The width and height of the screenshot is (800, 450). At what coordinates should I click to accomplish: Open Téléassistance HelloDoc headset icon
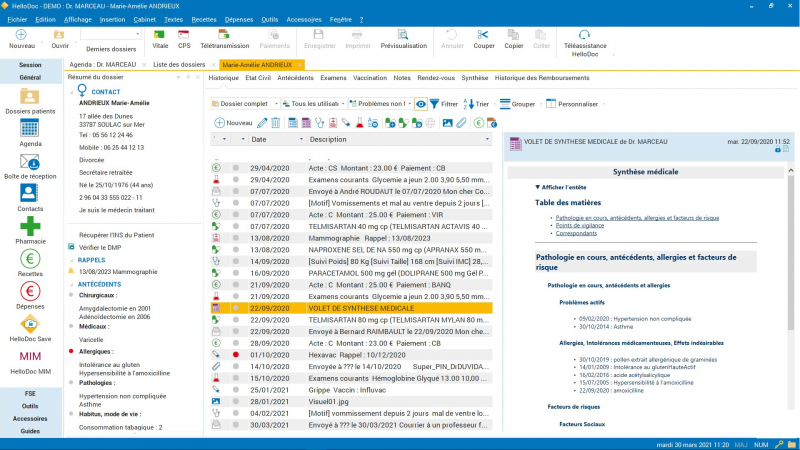tap(584, 35)
